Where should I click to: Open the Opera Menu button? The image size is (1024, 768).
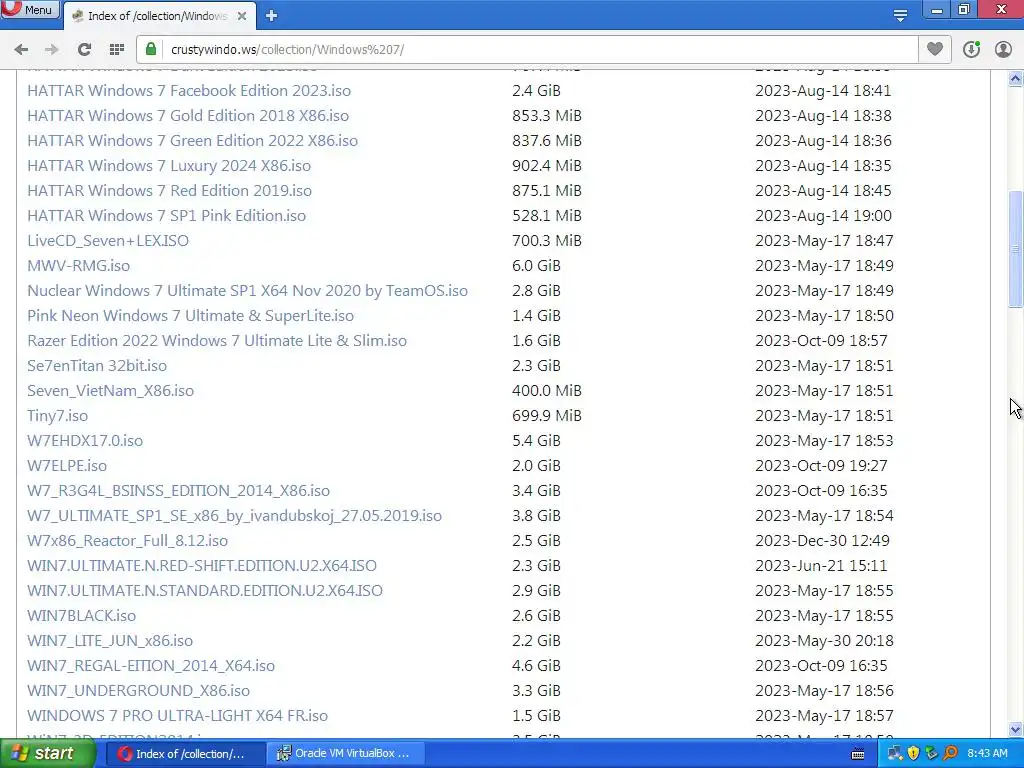coord(29,9)
